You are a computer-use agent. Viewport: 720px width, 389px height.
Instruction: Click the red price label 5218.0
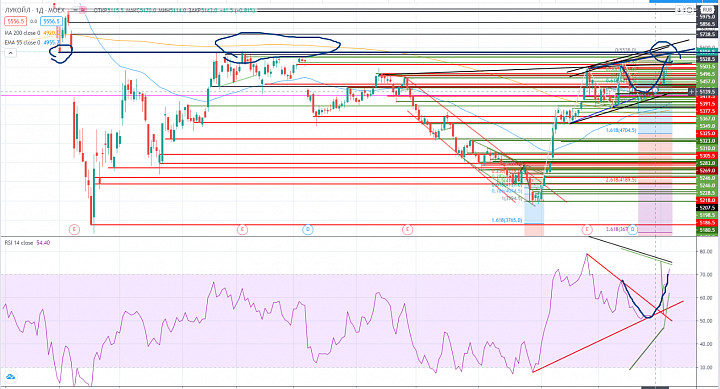pos(707,200)
